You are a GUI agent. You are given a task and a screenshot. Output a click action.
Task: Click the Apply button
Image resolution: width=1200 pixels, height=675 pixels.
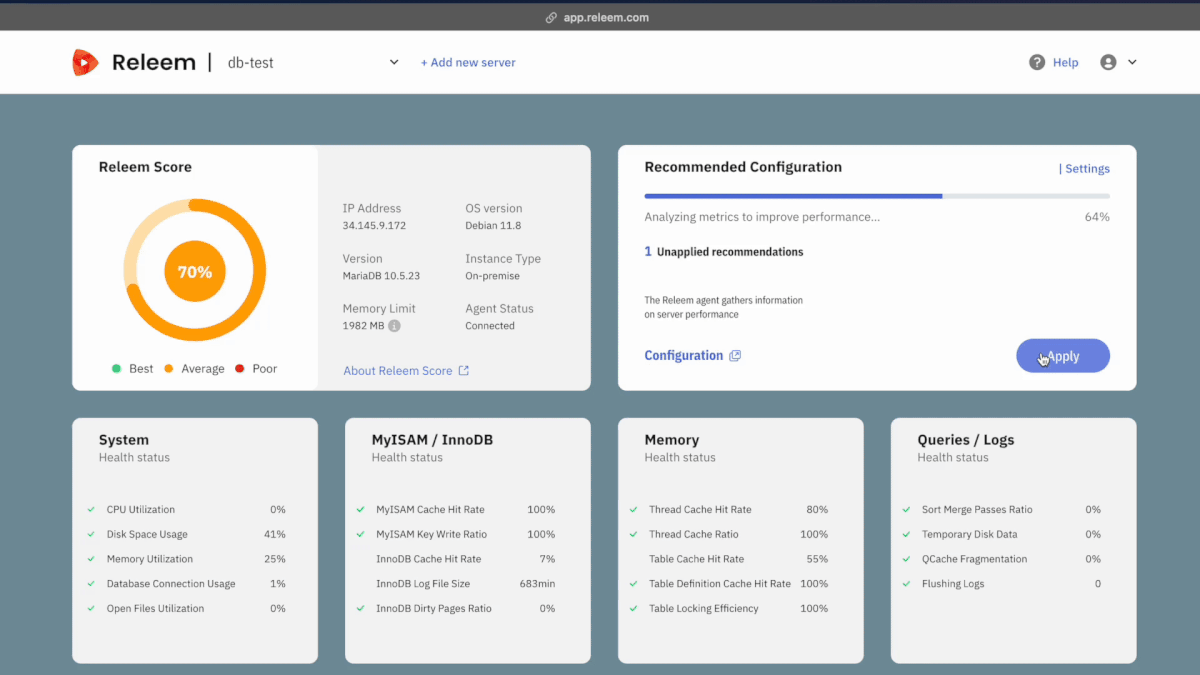1063,355
